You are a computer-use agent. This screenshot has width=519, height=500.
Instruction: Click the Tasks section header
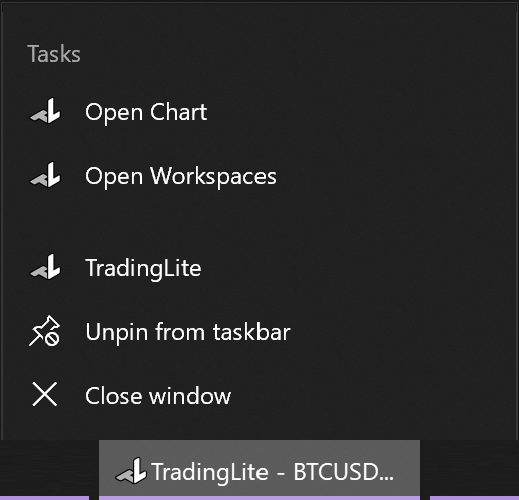(54, 54)
